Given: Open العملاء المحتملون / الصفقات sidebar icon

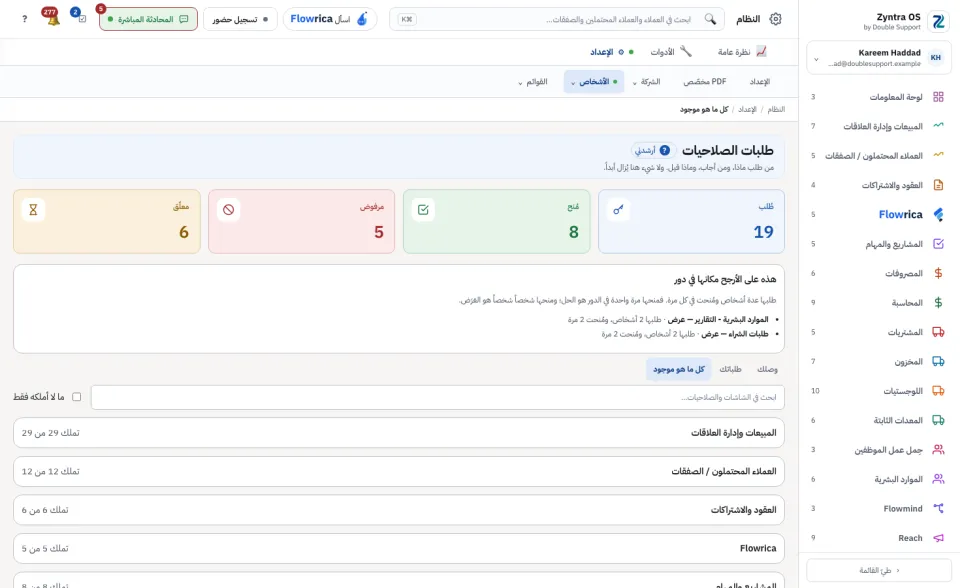Looking at the screenshot, I should [938, 156].
